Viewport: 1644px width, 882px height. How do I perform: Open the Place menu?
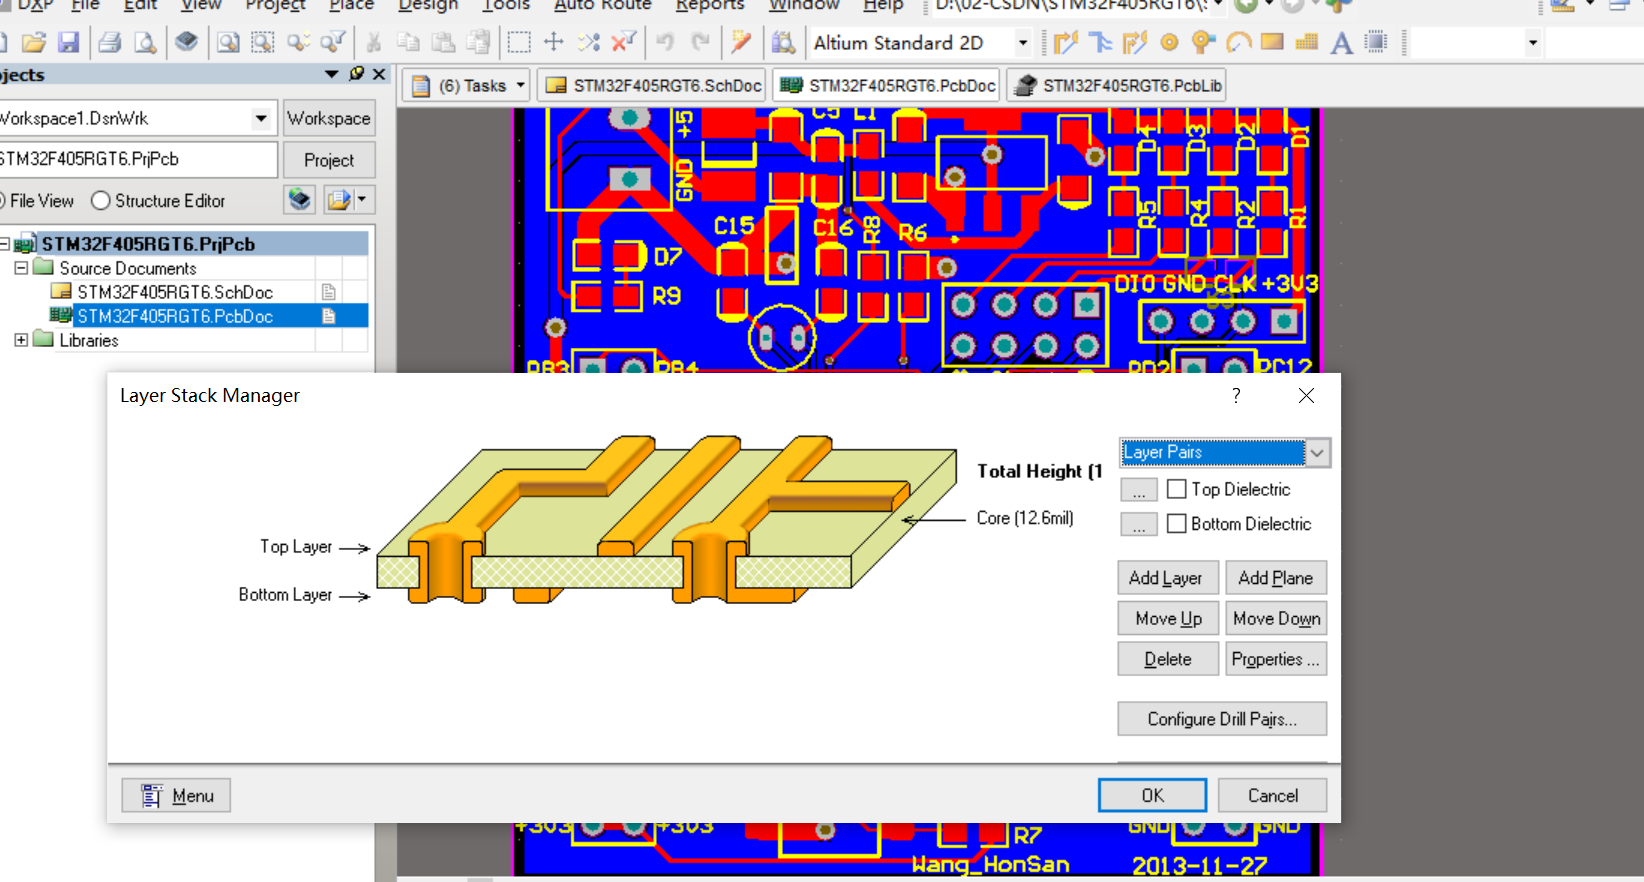351,5
